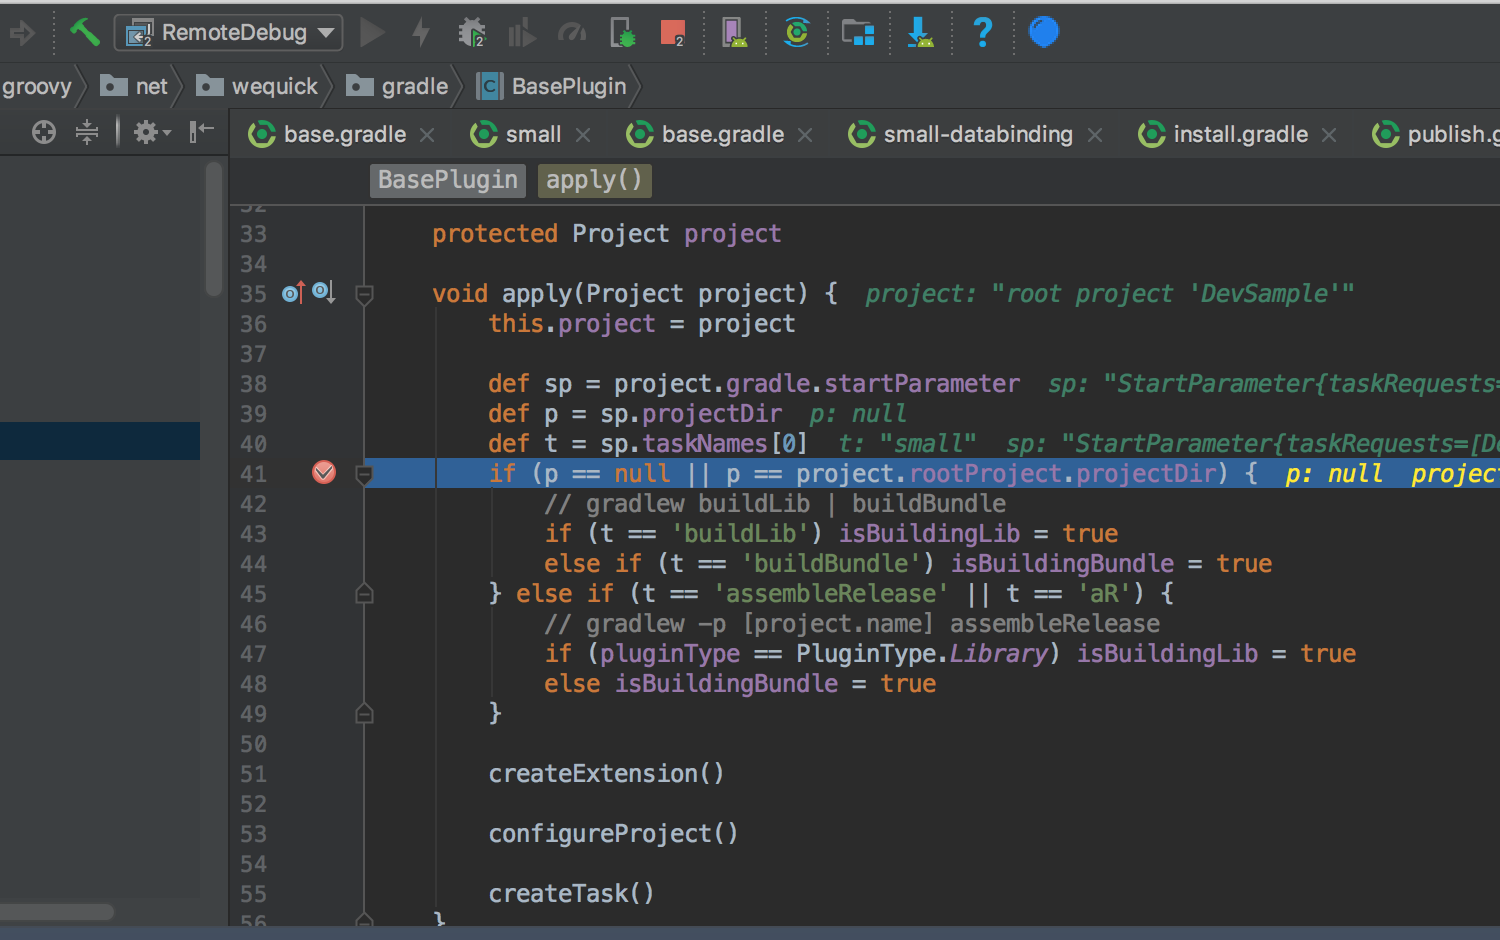
Task: Click the Debug bug icon
Action: coord(471,33)
